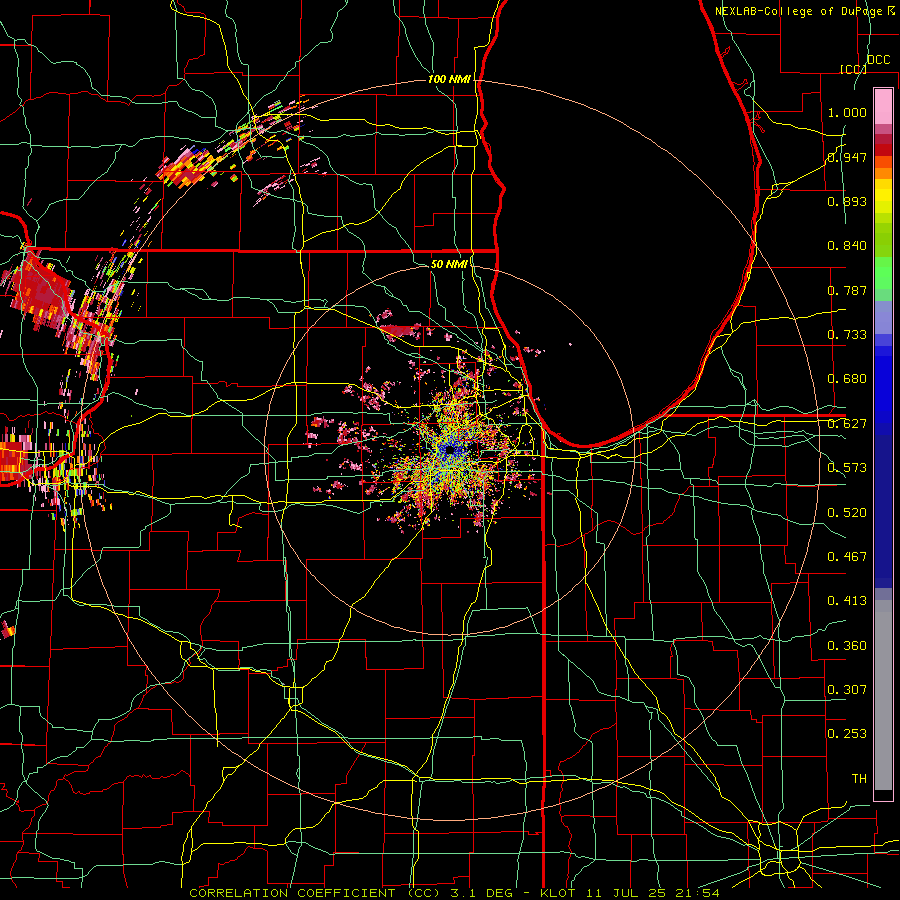Click the 0.307 scale value
Viewport: 900px width, 900px height.
point(847,690)
